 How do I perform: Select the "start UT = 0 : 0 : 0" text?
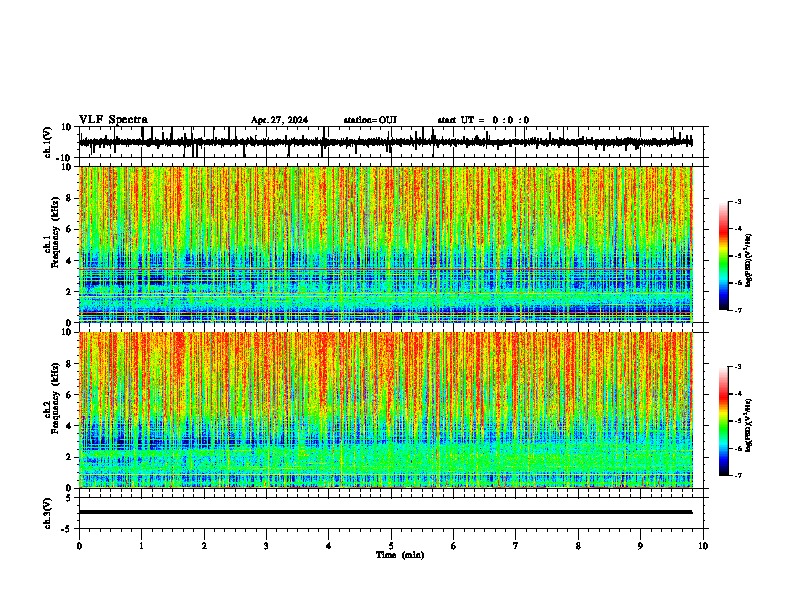(483, 120)
